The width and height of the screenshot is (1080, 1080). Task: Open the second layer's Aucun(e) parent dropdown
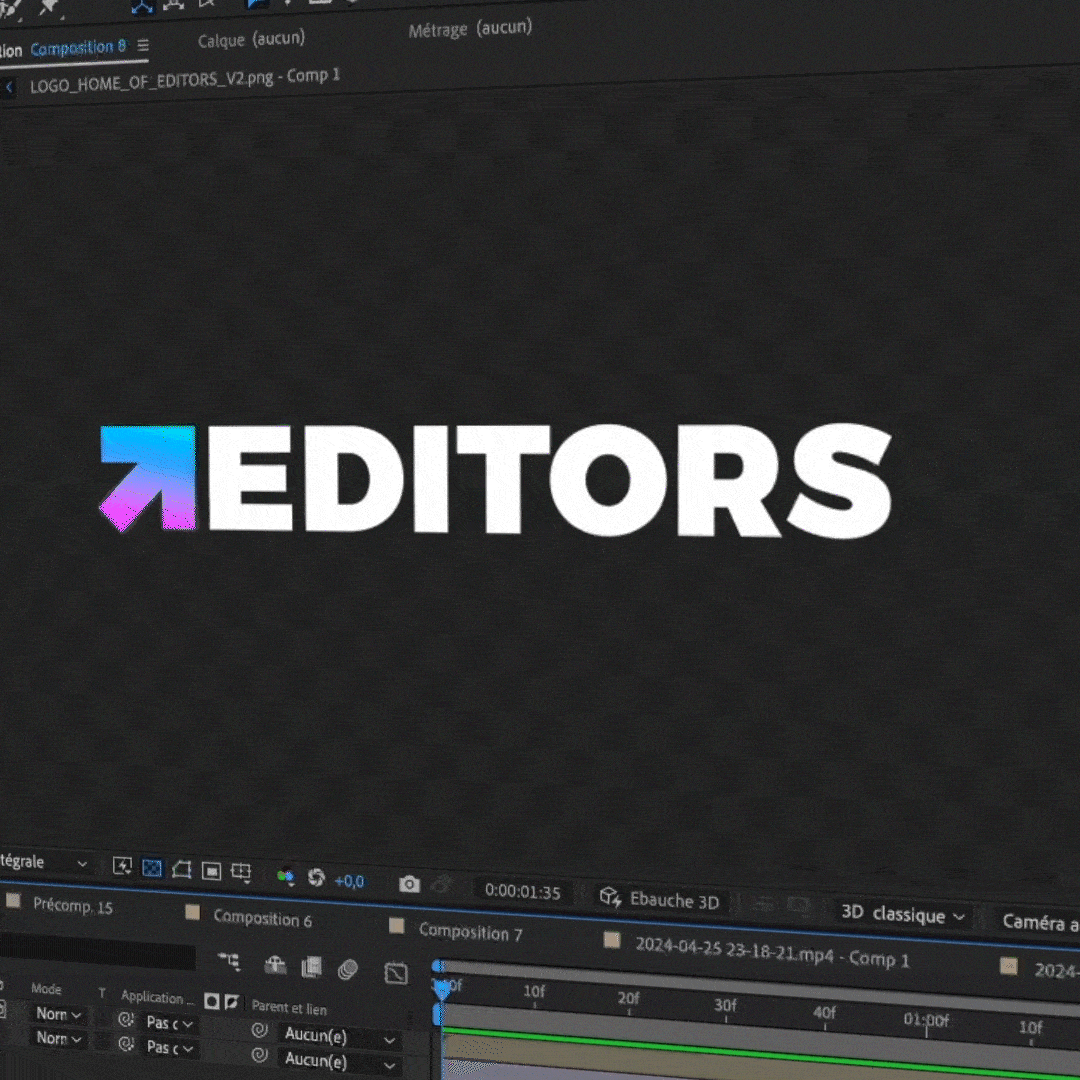click(x=340, y=1060)
